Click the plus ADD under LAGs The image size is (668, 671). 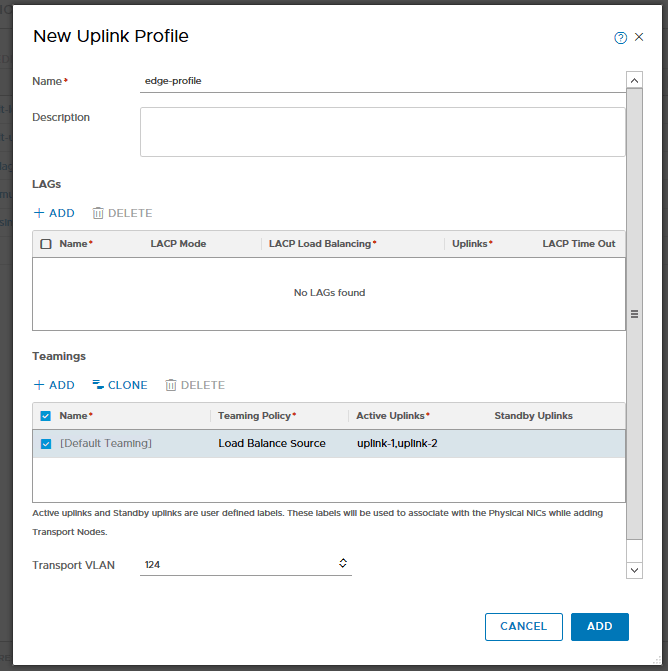tap(54, 213)
